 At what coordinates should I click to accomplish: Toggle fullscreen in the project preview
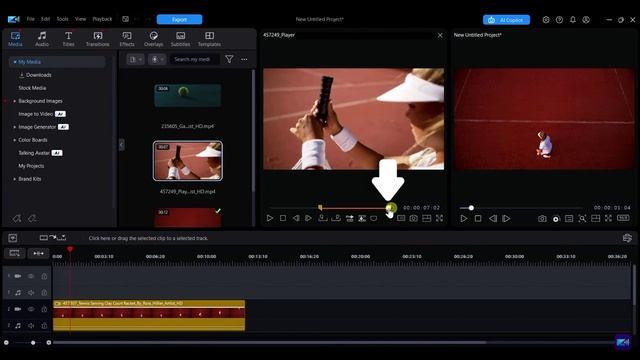pyautogui.click(x=608, y=219)
